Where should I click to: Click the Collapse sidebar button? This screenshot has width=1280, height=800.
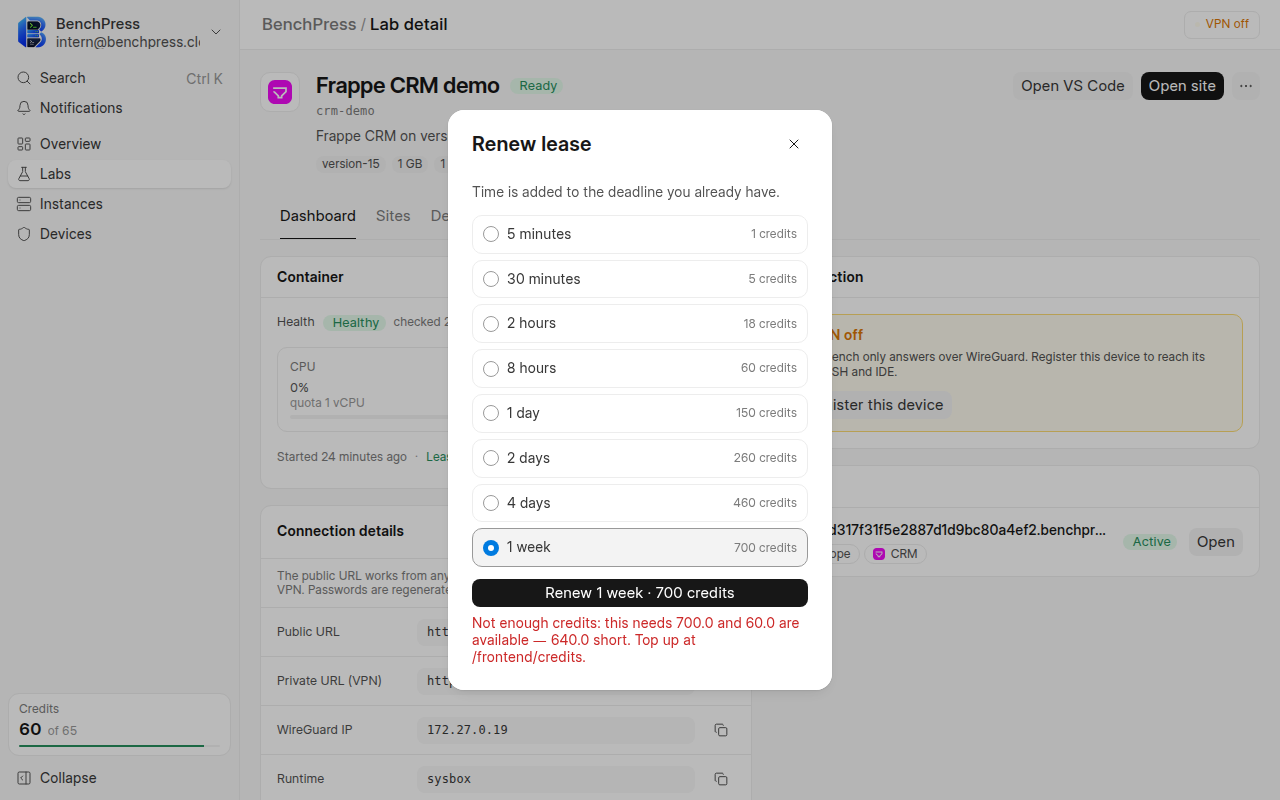(x=119, y=778)
